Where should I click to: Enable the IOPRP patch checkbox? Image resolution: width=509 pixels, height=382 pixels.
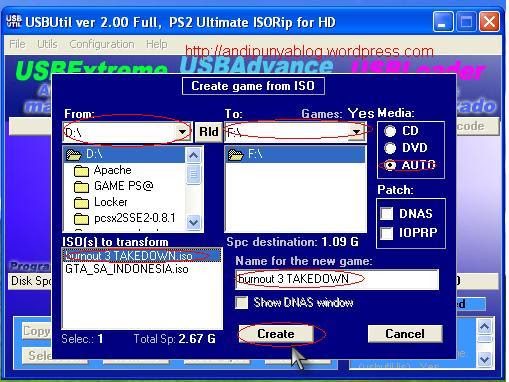pos(387,233)
